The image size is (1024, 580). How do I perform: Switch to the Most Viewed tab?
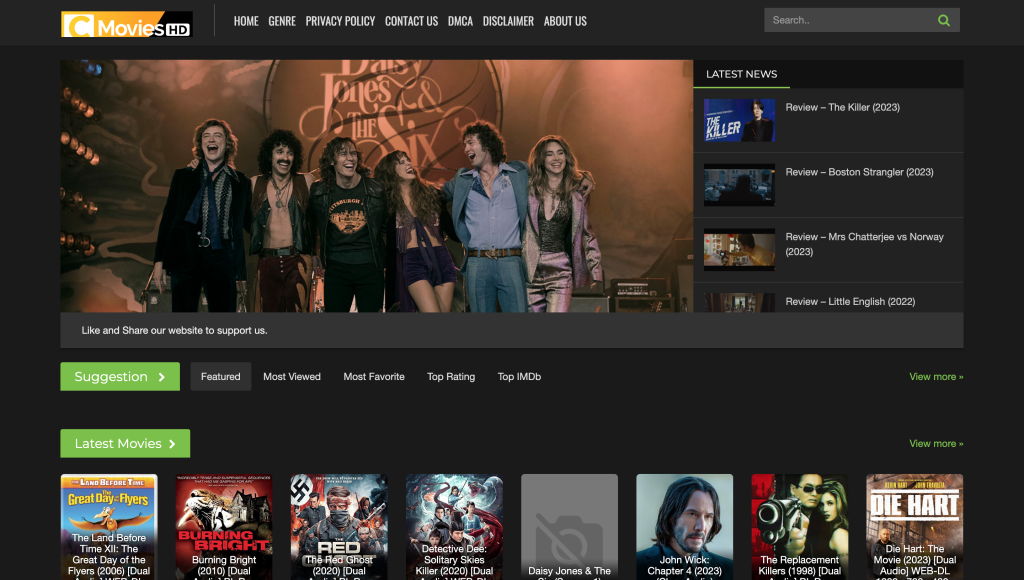[292, 377]
